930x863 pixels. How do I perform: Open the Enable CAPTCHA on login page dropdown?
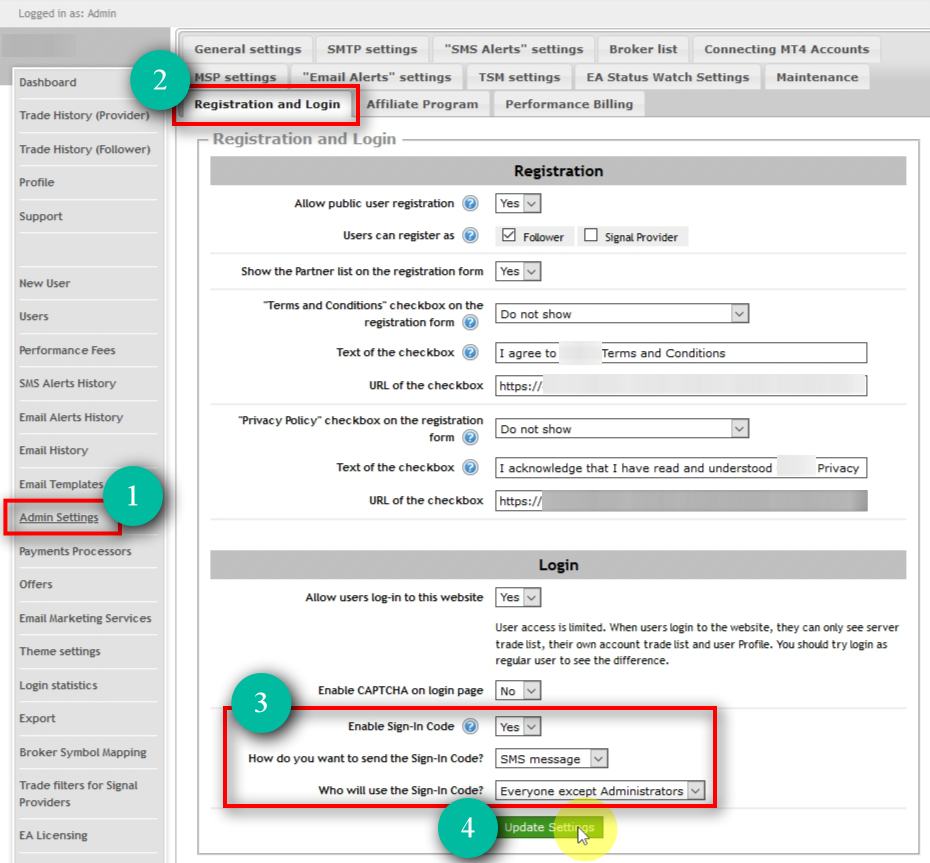(x=518, y=691)
